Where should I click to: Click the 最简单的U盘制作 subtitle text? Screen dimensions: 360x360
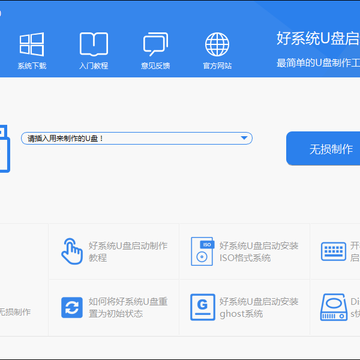318,63
